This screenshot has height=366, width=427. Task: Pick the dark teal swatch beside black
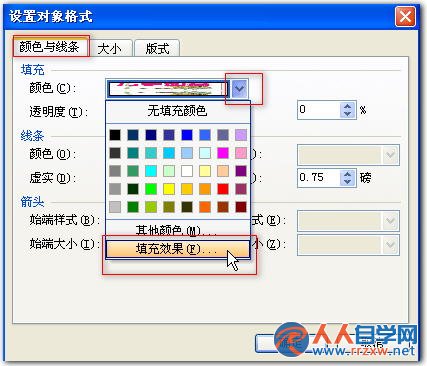click(133, 135)
